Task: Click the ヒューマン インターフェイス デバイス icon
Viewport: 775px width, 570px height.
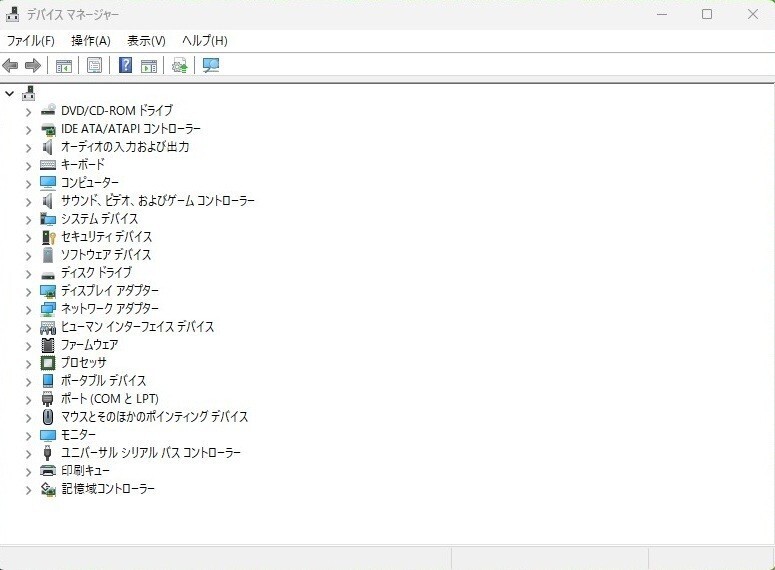Action: tap(48, 327)
